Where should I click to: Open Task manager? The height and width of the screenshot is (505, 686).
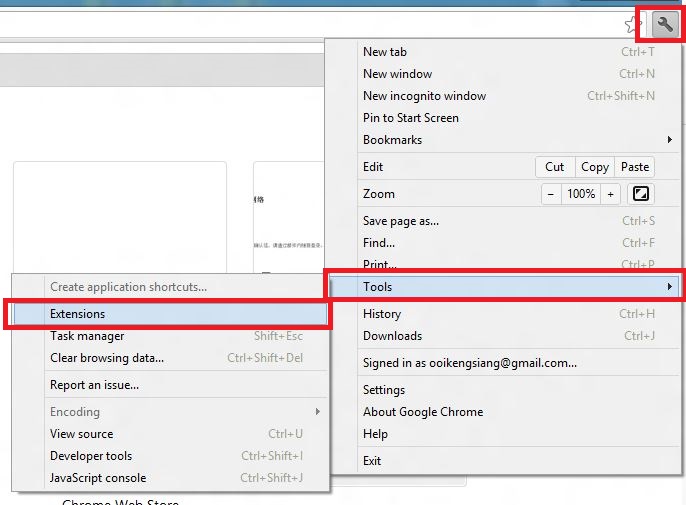(x=88, y=336)
